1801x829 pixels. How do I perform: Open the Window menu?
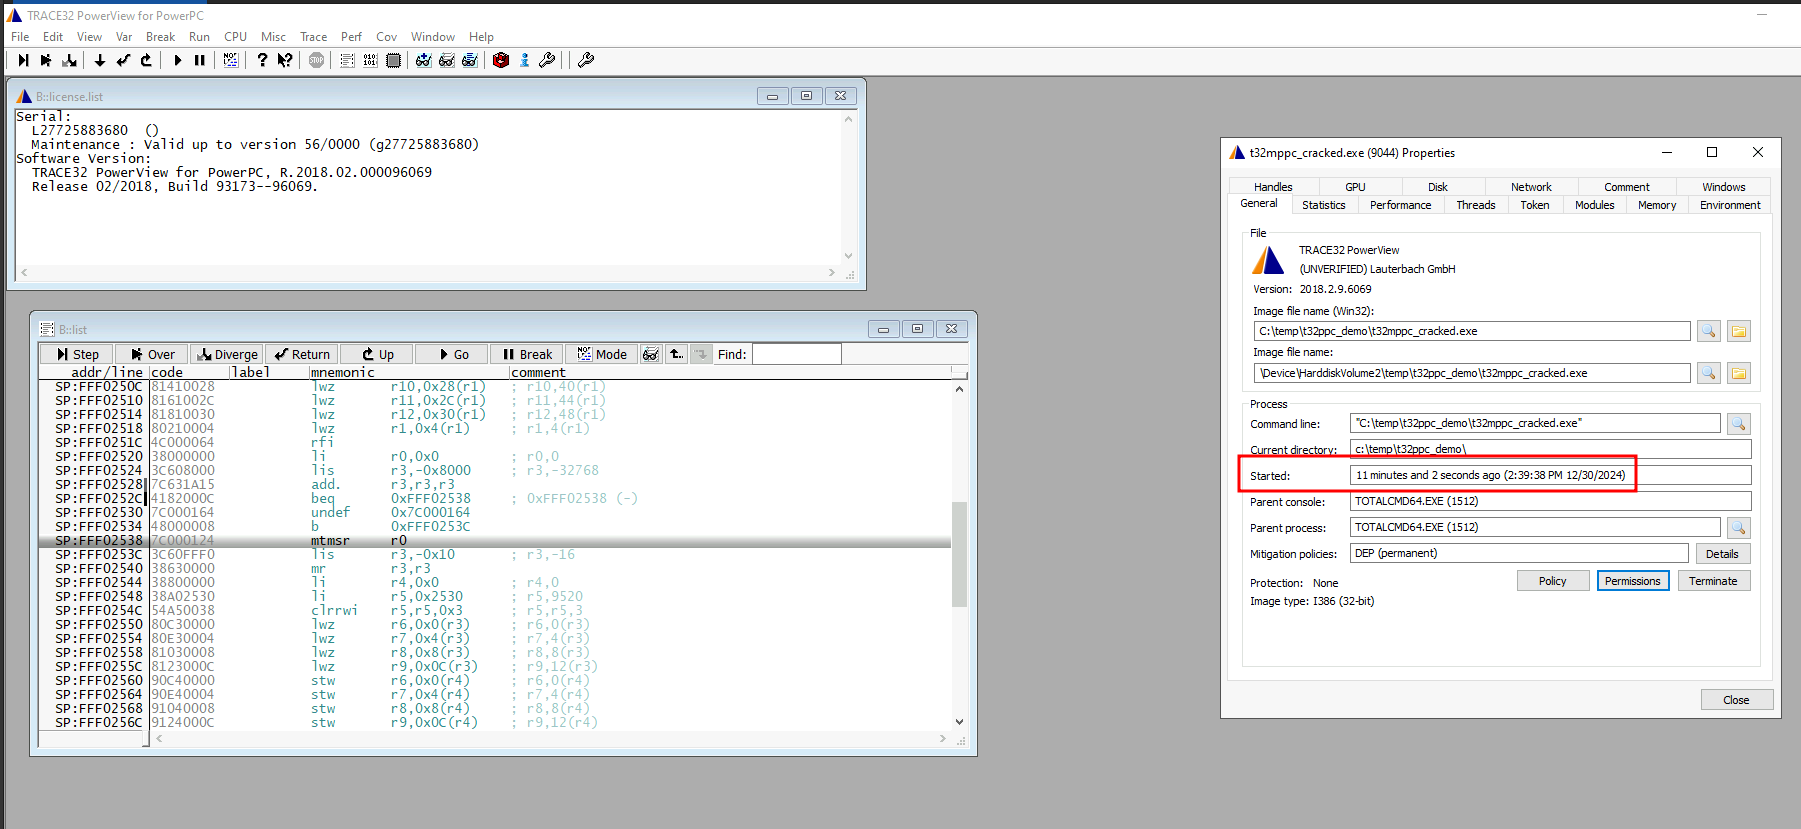tap(432, 37)
